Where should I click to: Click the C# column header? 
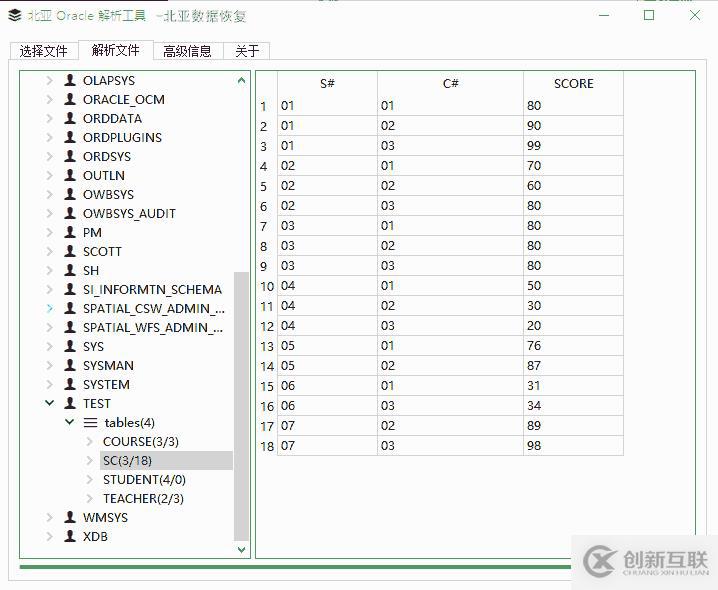click(451, 83)
